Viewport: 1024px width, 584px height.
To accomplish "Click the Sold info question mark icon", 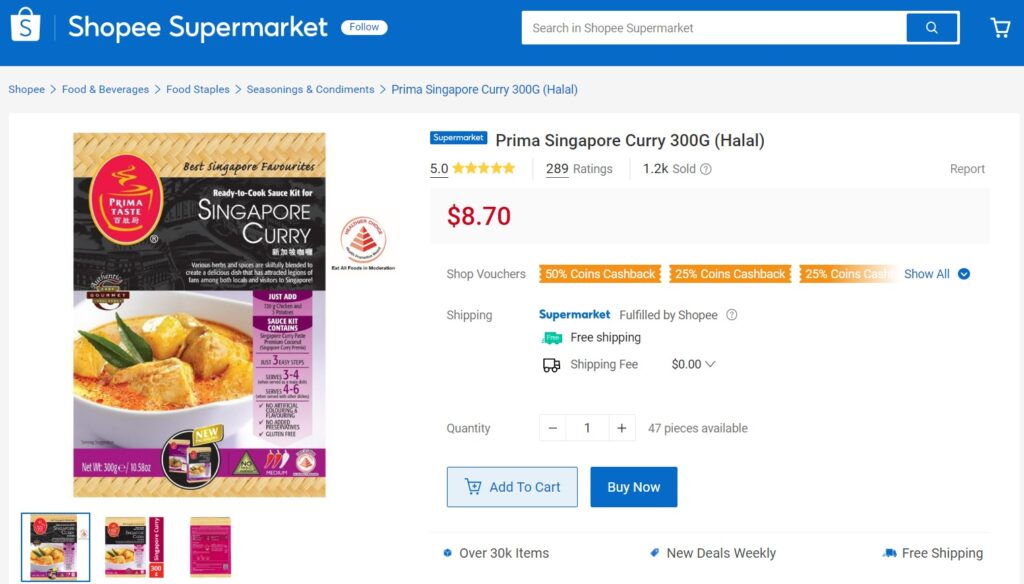I will tap(706, 169).
